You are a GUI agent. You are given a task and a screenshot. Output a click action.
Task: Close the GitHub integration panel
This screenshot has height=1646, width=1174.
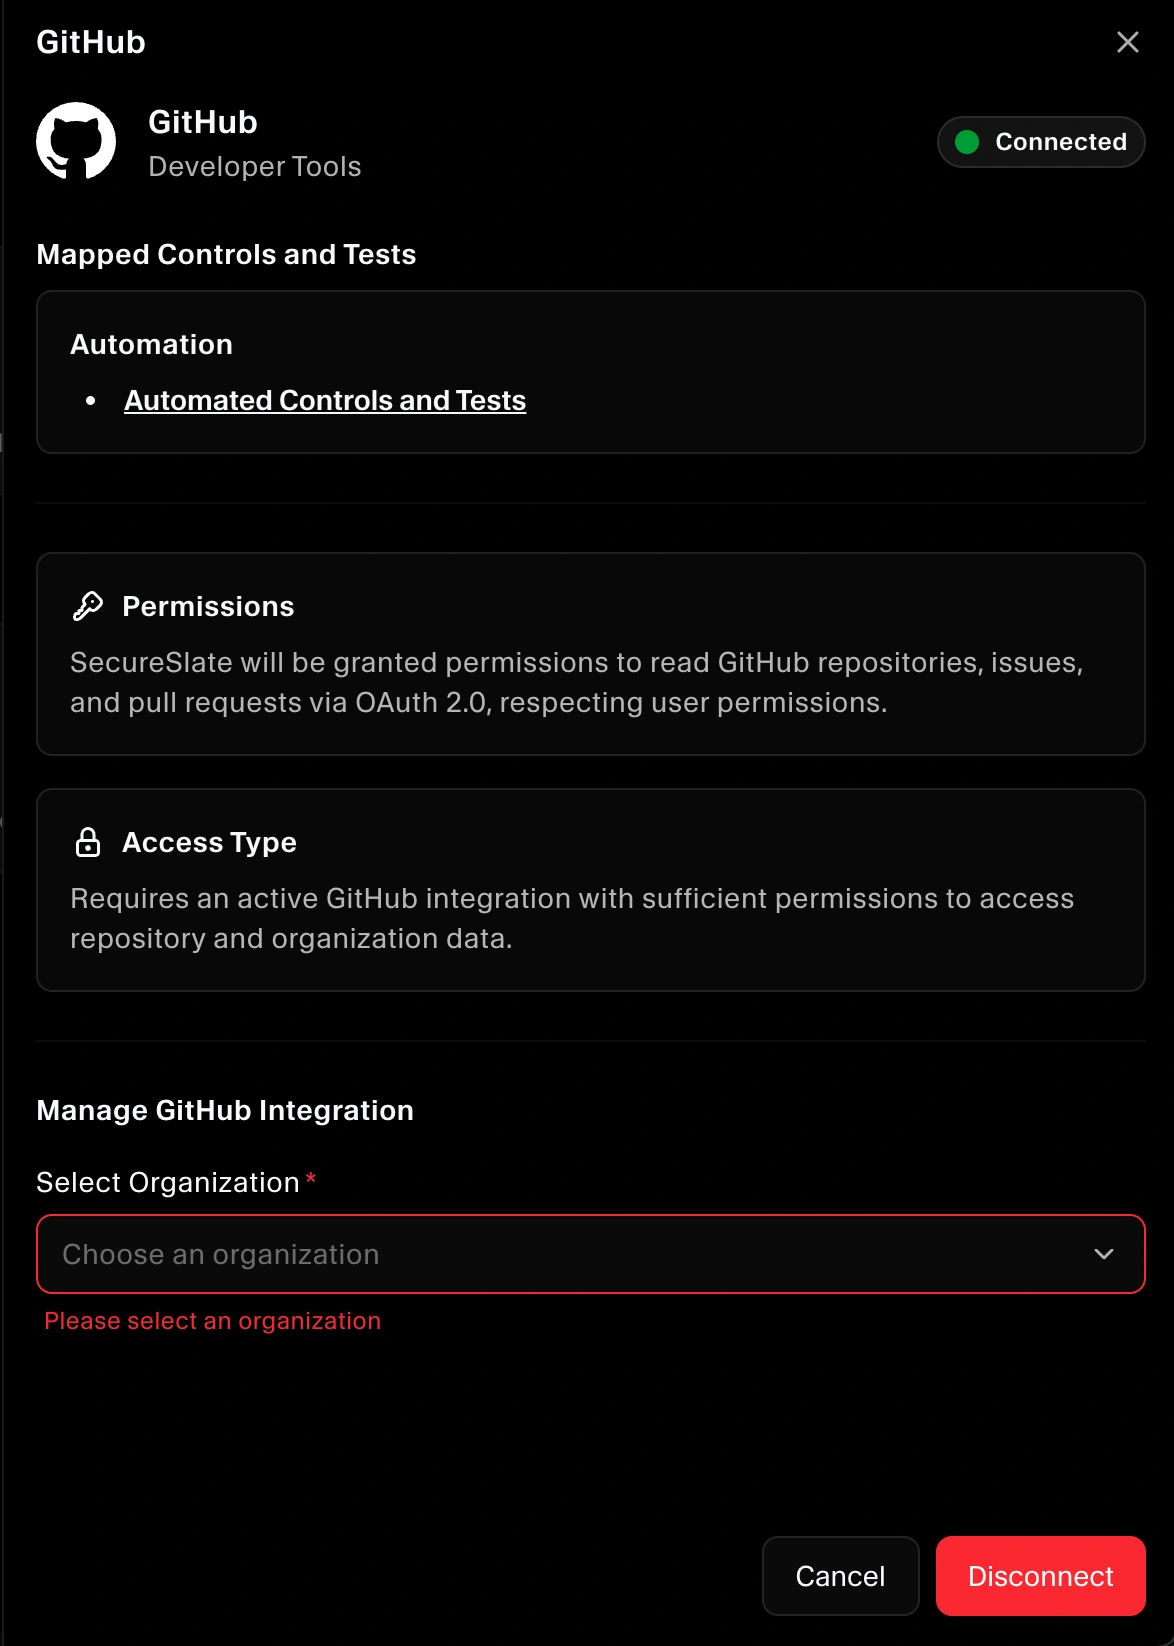click(x=1127, y=42)
